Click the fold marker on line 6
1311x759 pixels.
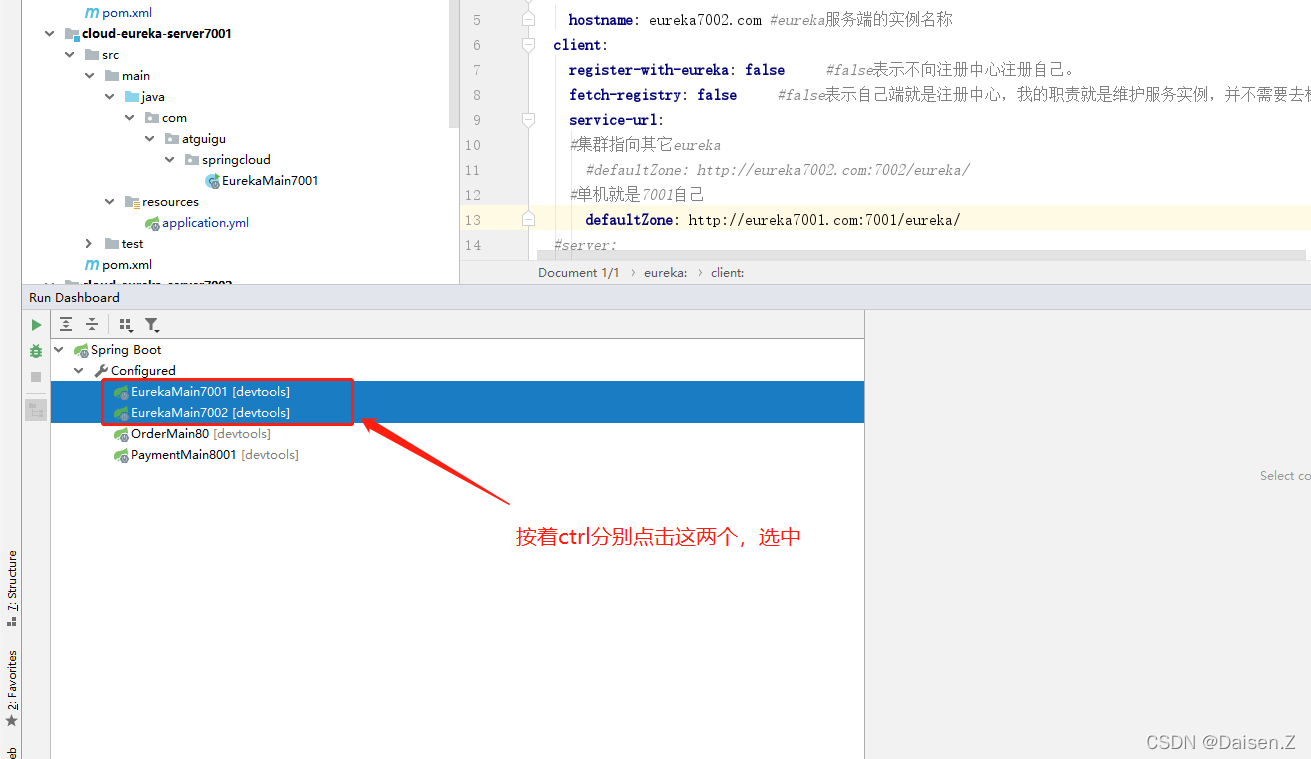528,45
